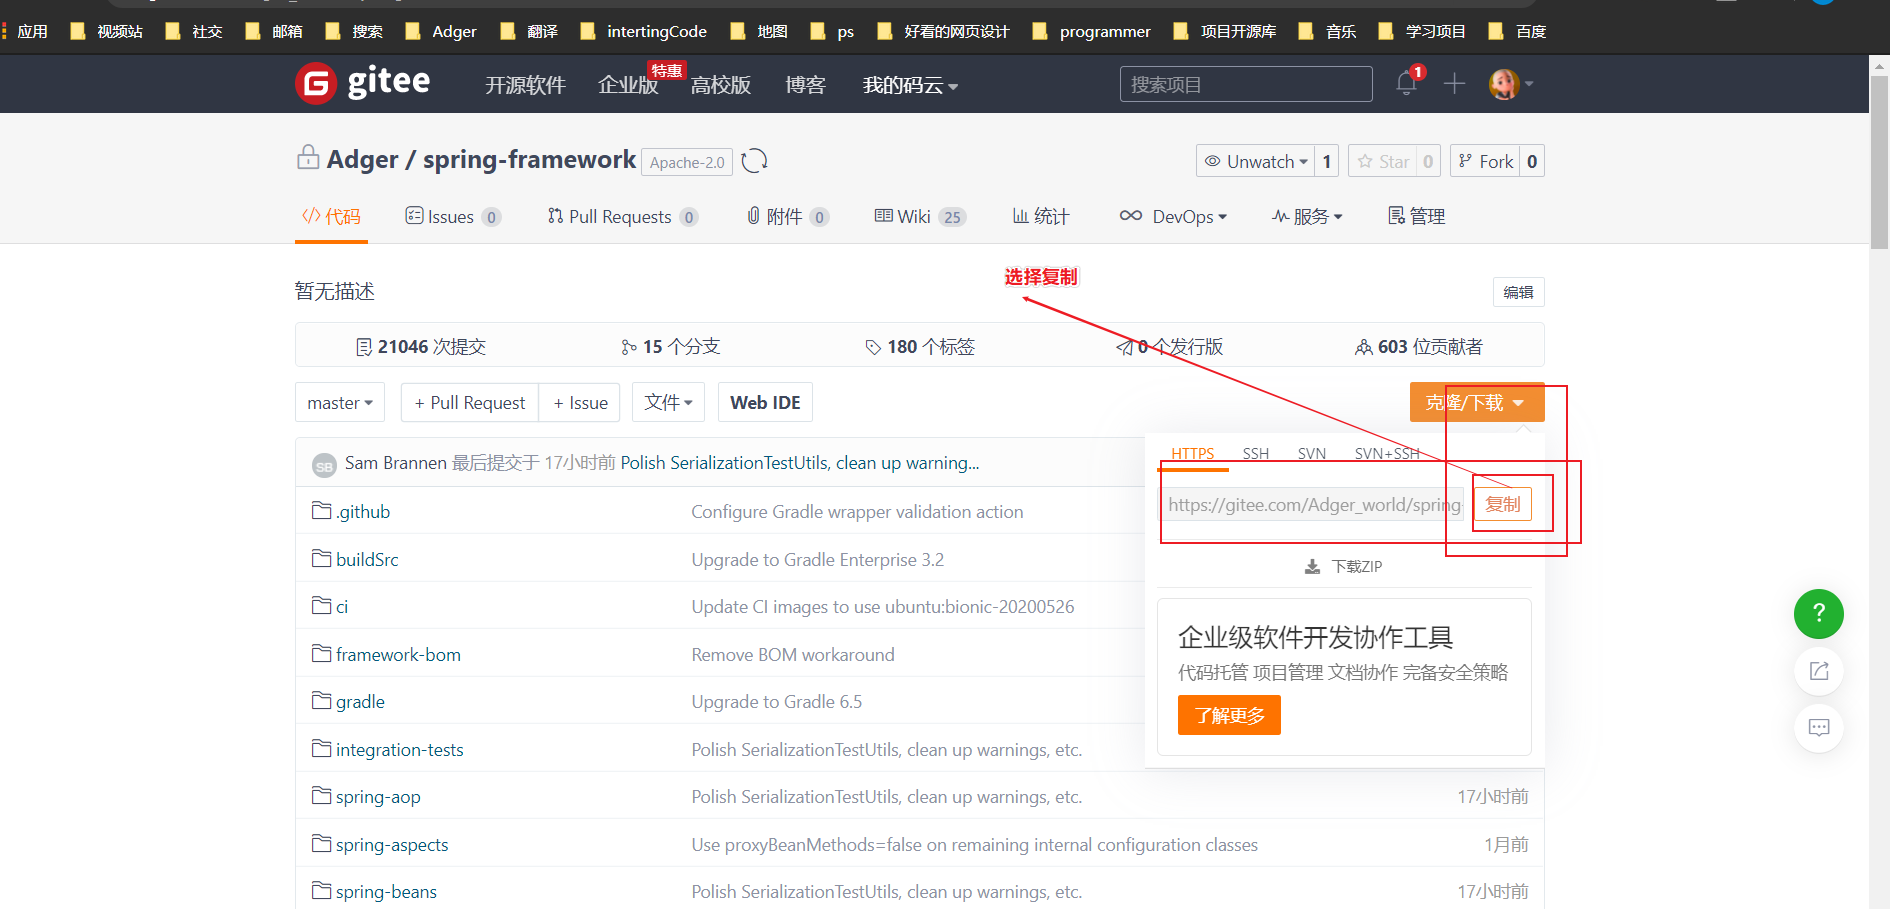The height and width of the screenshot is (909, 1890).
Task: Expand the DevOps menu
Action: coord(1173,216)
